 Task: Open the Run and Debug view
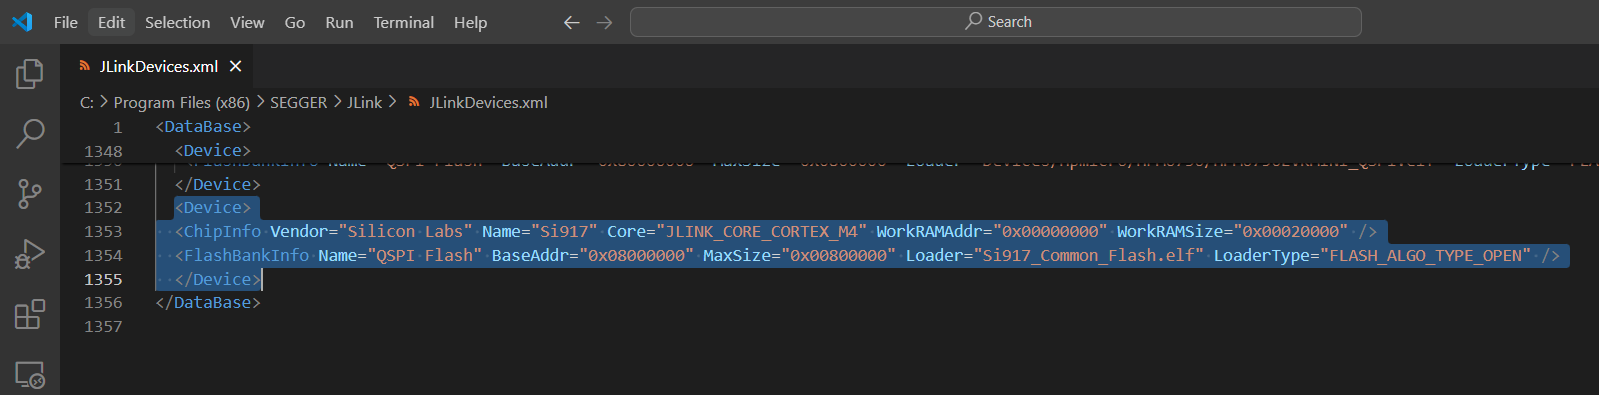coord(30,254)
